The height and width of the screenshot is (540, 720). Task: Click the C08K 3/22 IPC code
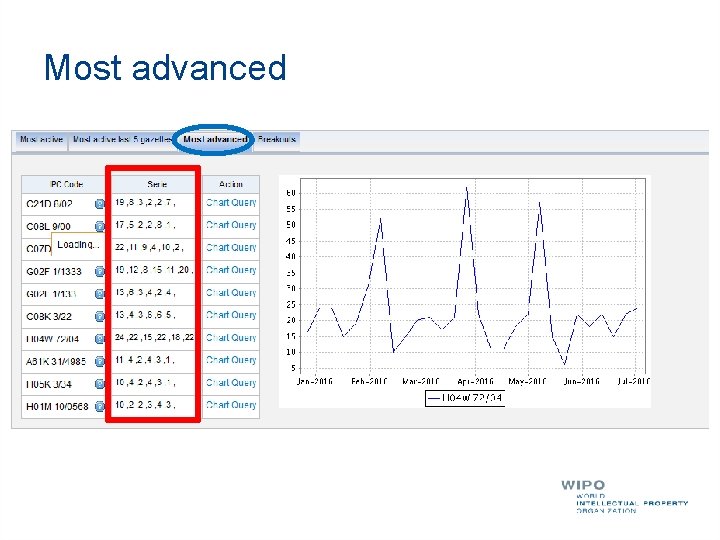(x=49, y=316)
